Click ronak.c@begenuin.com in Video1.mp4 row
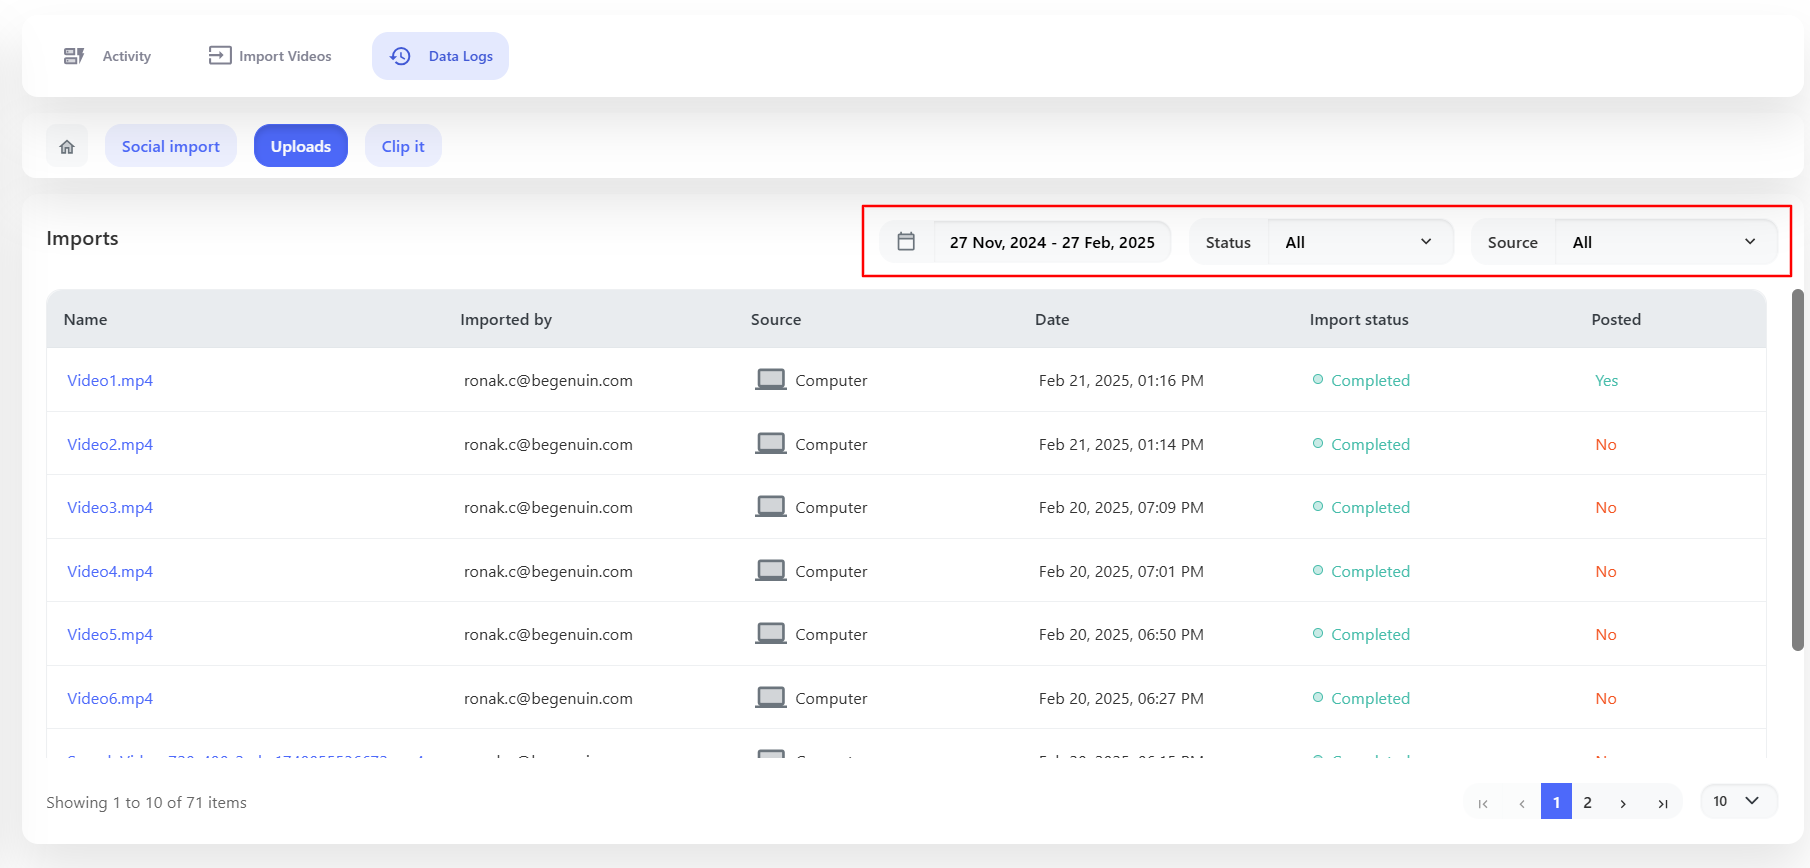The image size is (1810, 868). 548,380
